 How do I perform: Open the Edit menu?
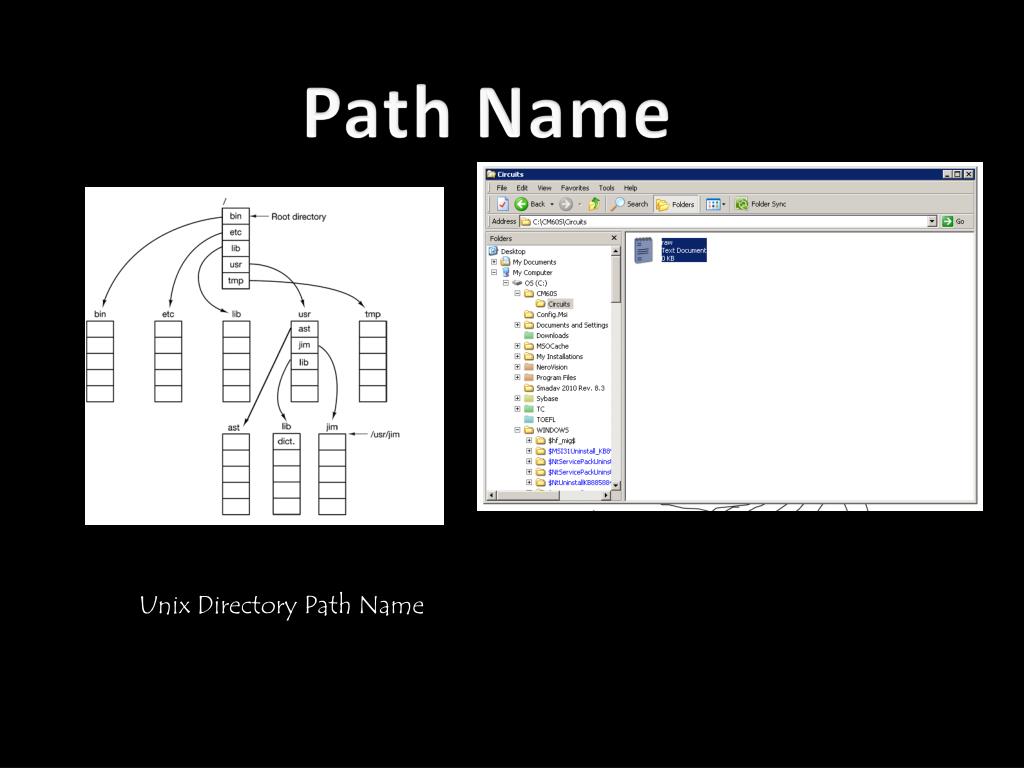coord(522,188)
